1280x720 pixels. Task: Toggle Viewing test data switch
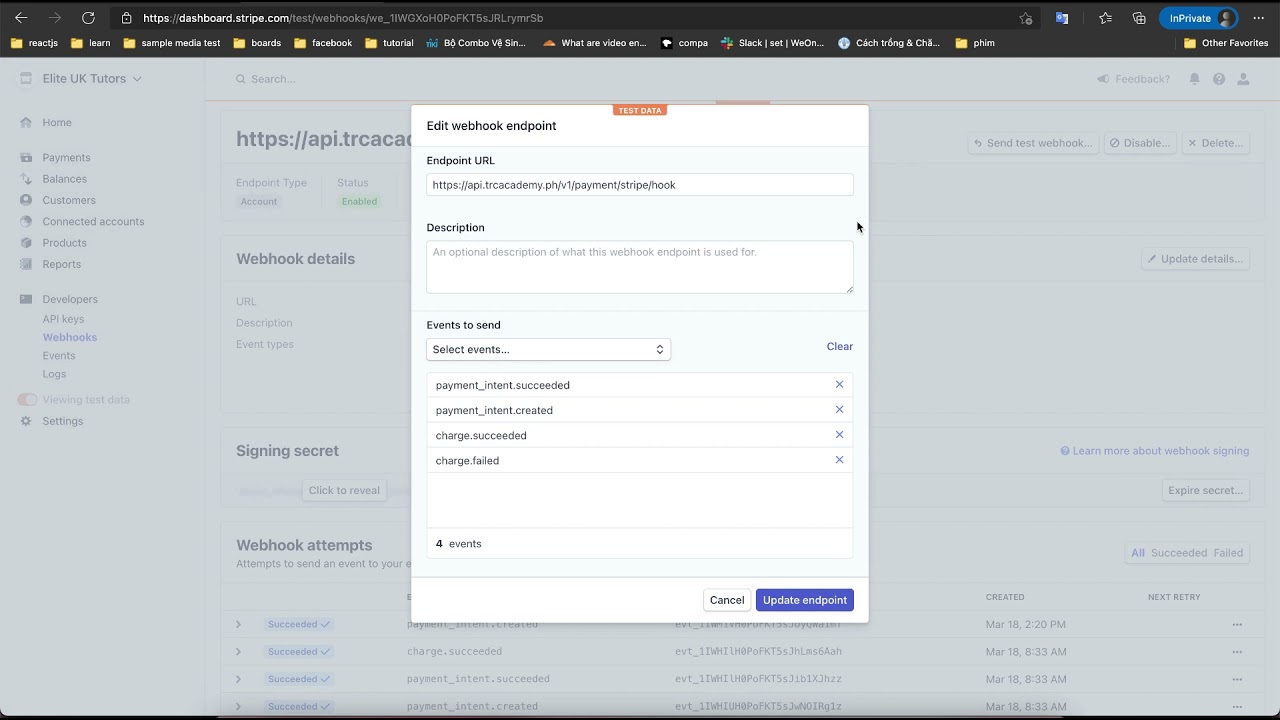(x=27, y=400)
